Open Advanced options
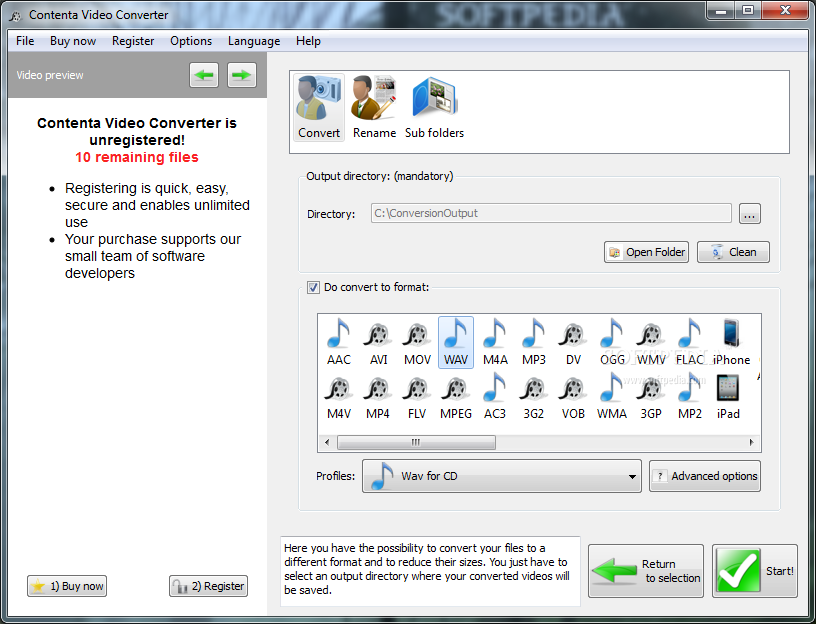This screenshot has width=816, height=624. point(705,476)
